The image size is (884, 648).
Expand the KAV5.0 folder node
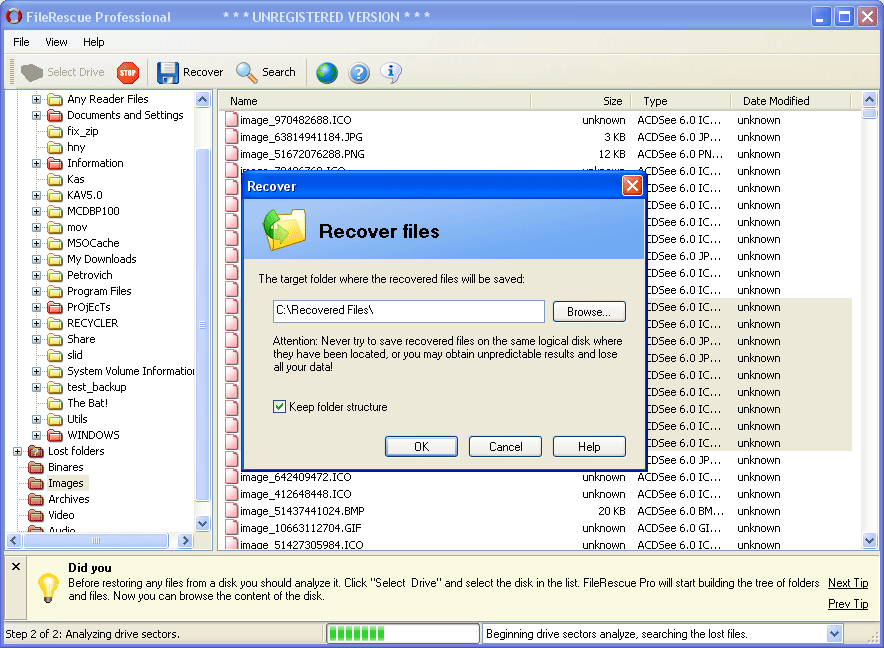point(36,195)
